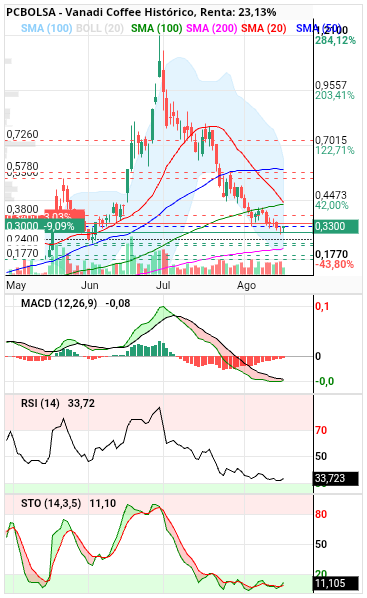This screenshot has height=598, width=367.
Task: Click the red 80 stochastic overbought label
Action: [321, 514]
